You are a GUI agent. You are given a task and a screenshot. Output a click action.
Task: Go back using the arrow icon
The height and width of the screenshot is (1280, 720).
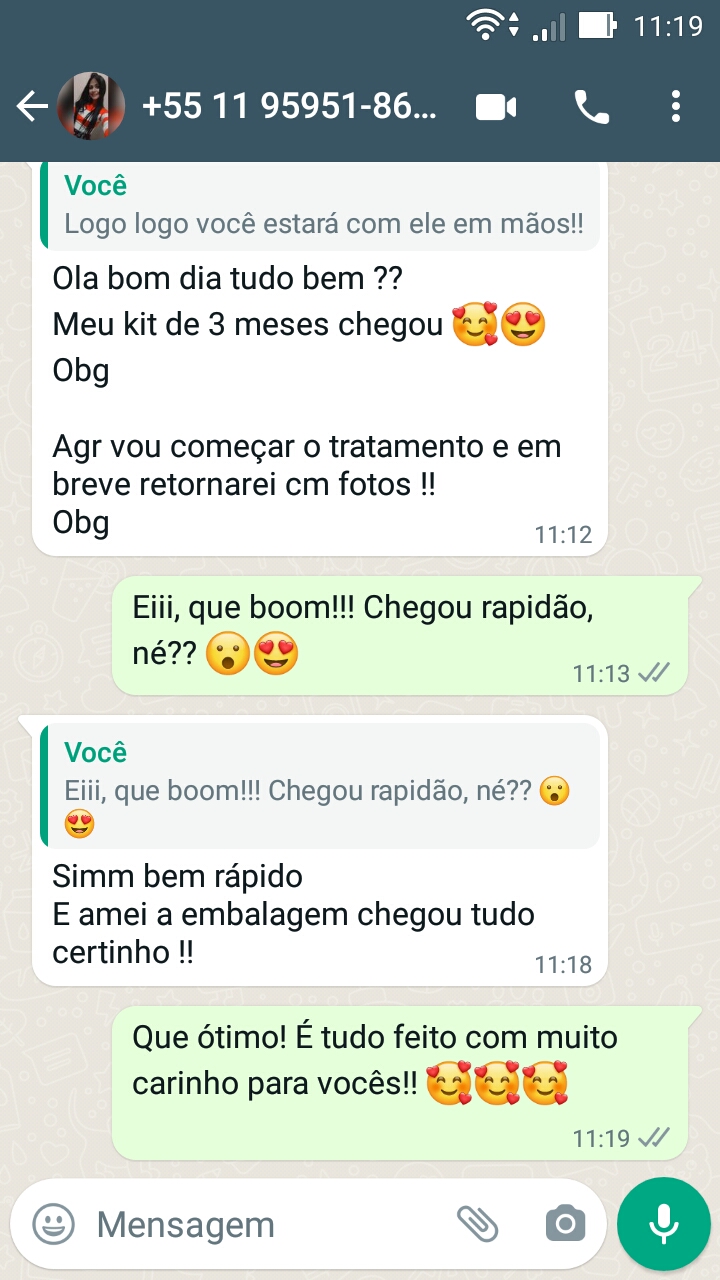tap(32, 107)
